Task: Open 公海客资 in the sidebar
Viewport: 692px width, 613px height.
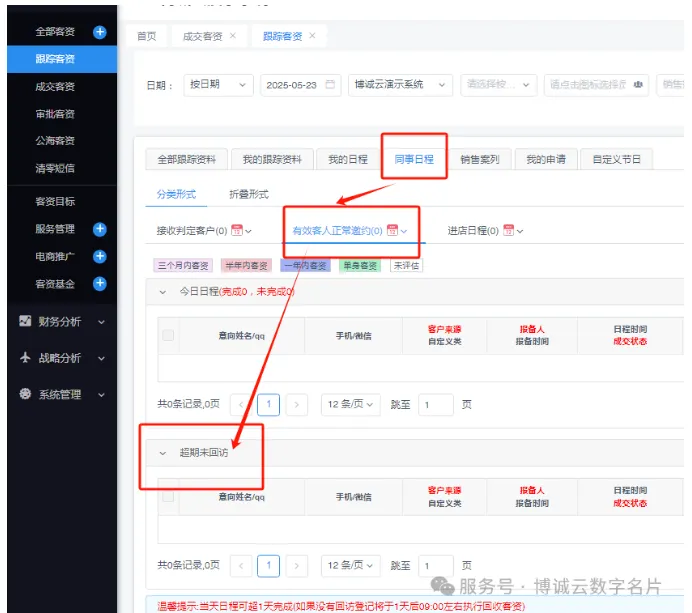Action: [x=55, y=141]
